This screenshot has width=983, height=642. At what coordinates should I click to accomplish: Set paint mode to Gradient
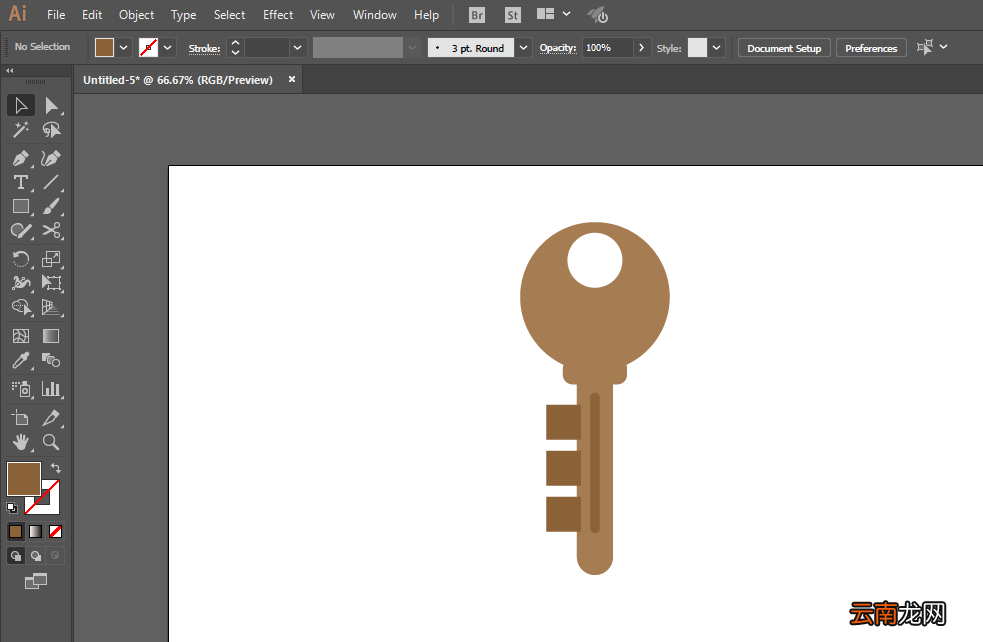point(36,532)
